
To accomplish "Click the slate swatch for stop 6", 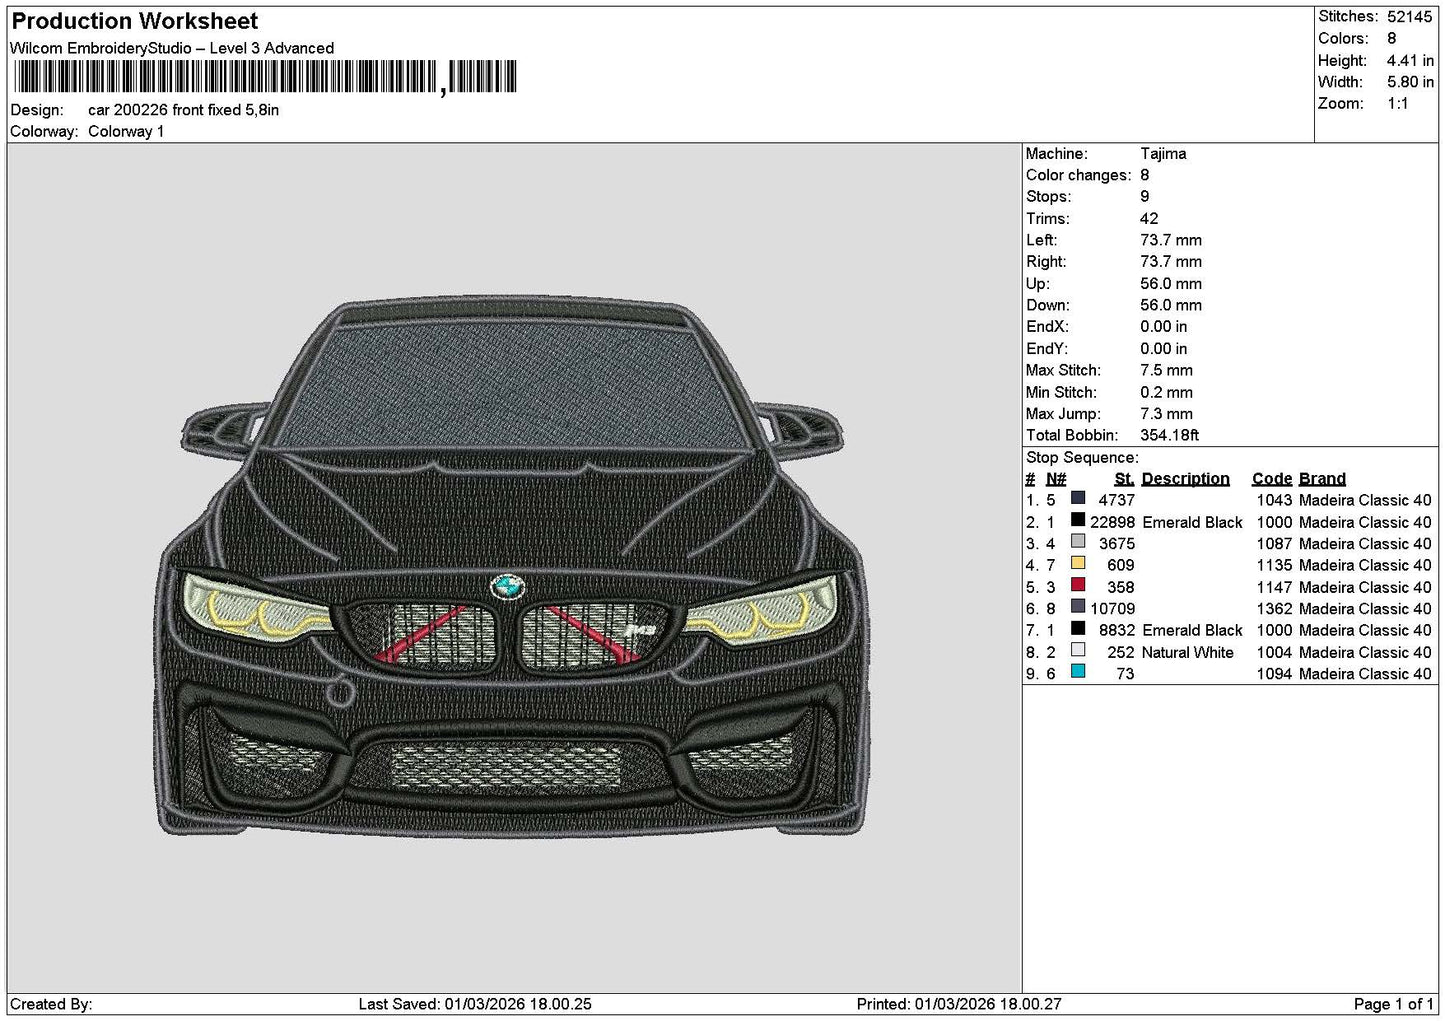I will pyautogui.click(x=1078, y=607).
